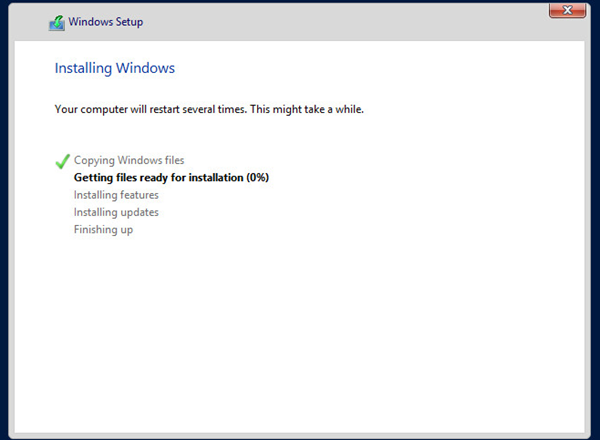Select the 'Copying Windows files' step
Viewport: 600px width, 440px height.
point(129,160)
